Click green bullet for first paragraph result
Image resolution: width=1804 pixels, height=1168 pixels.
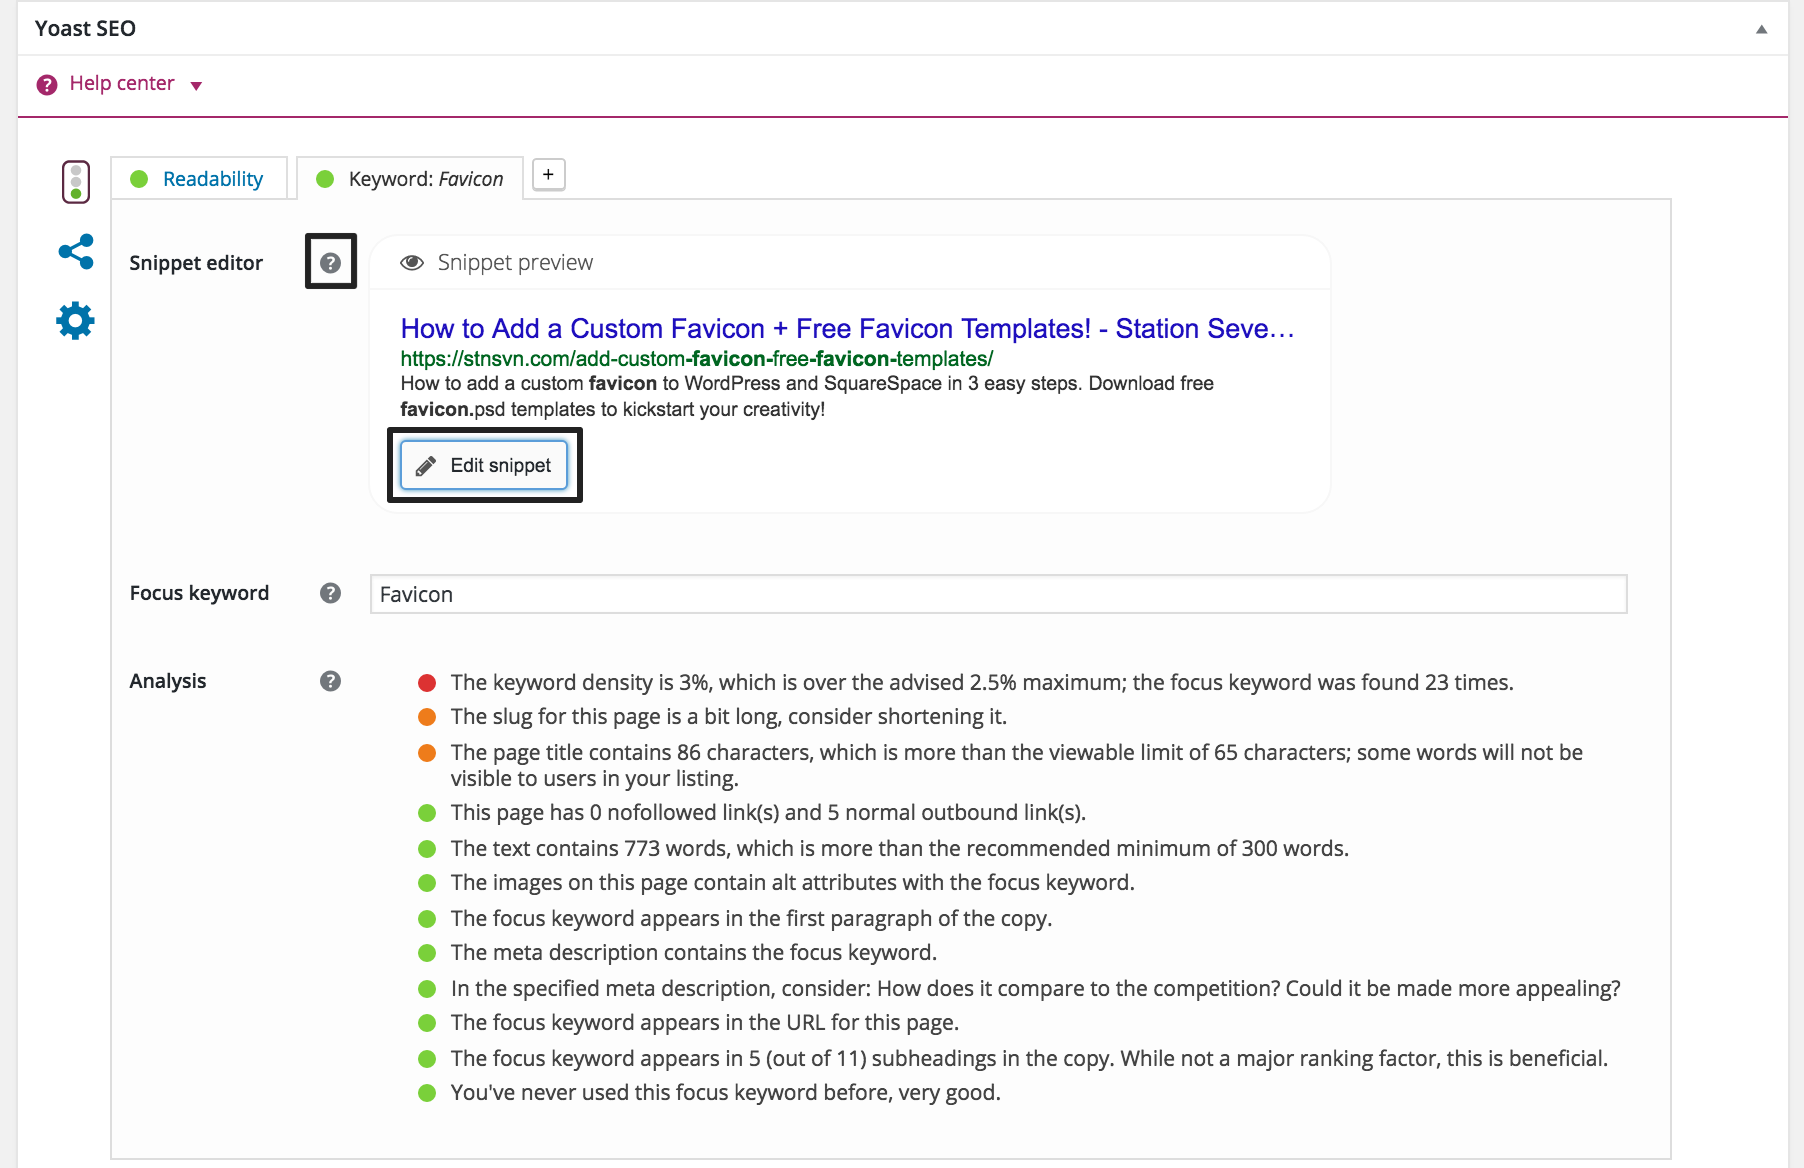pyautogui.click(x=427, y=919)
